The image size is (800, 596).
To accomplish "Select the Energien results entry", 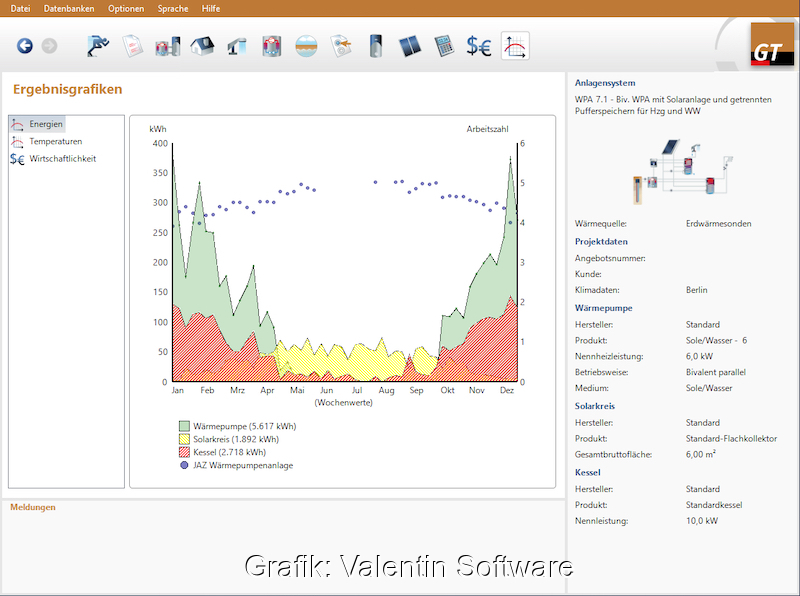I will (46, 124).
